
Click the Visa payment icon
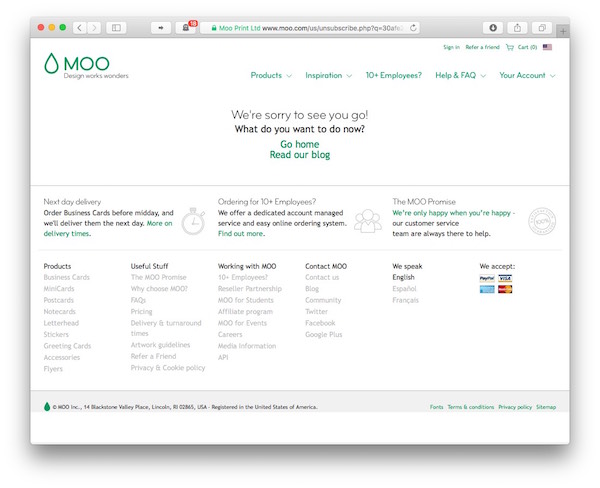click(505, 278)
